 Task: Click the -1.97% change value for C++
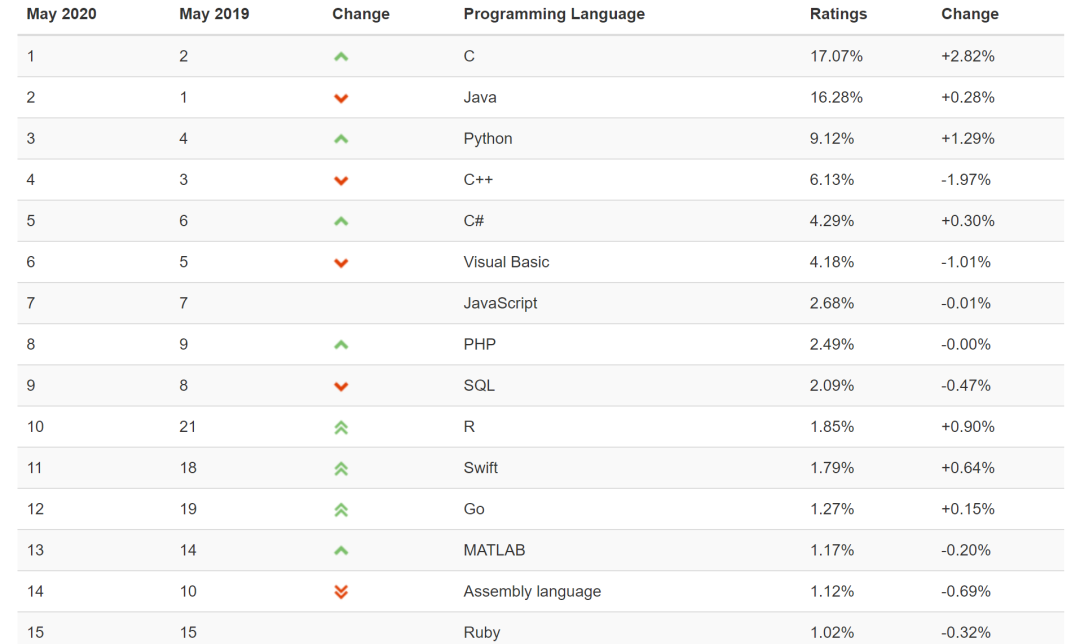pos(966,180)
